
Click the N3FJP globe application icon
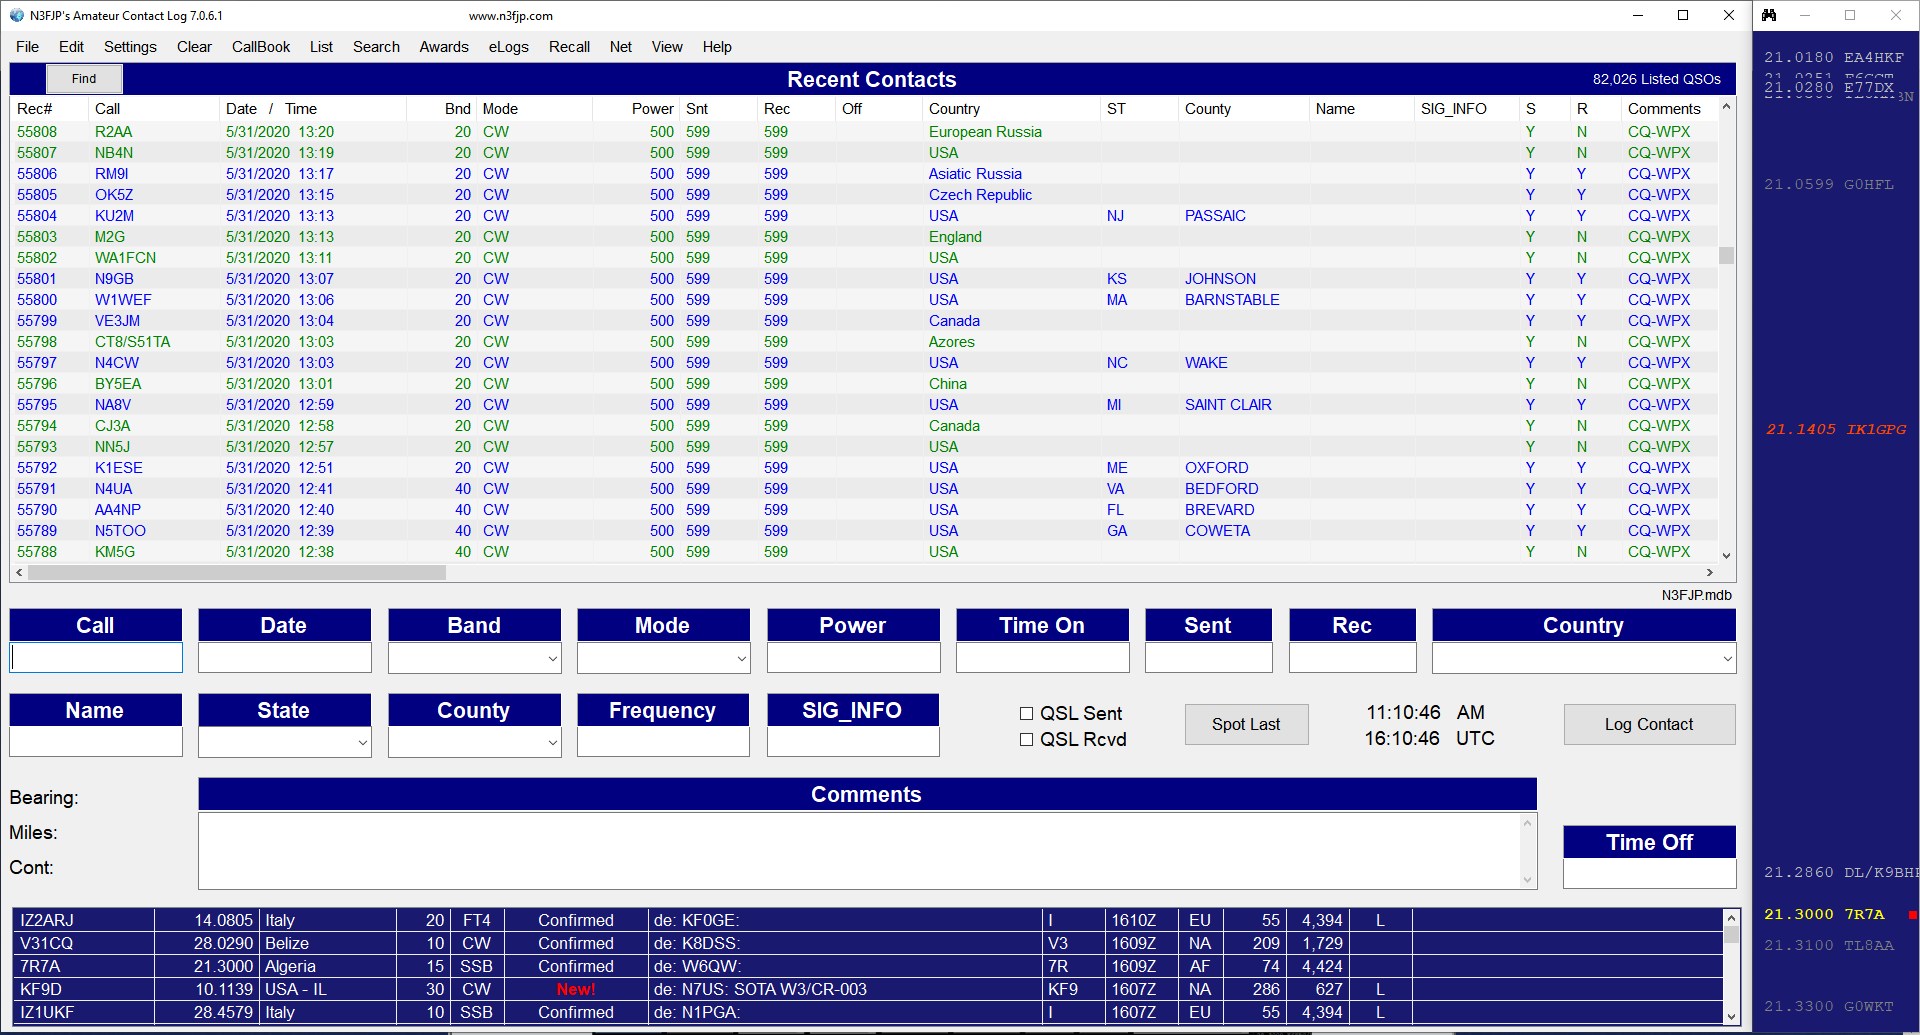(17, 15)
